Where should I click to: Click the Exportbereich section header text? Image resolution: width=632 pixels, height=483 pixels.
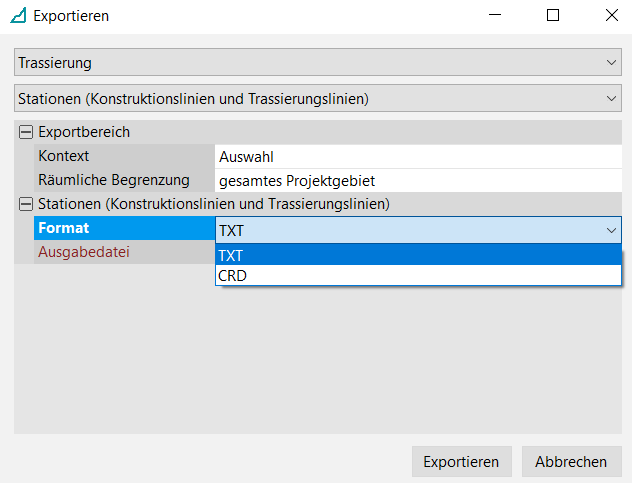click(x=84, y=132)
